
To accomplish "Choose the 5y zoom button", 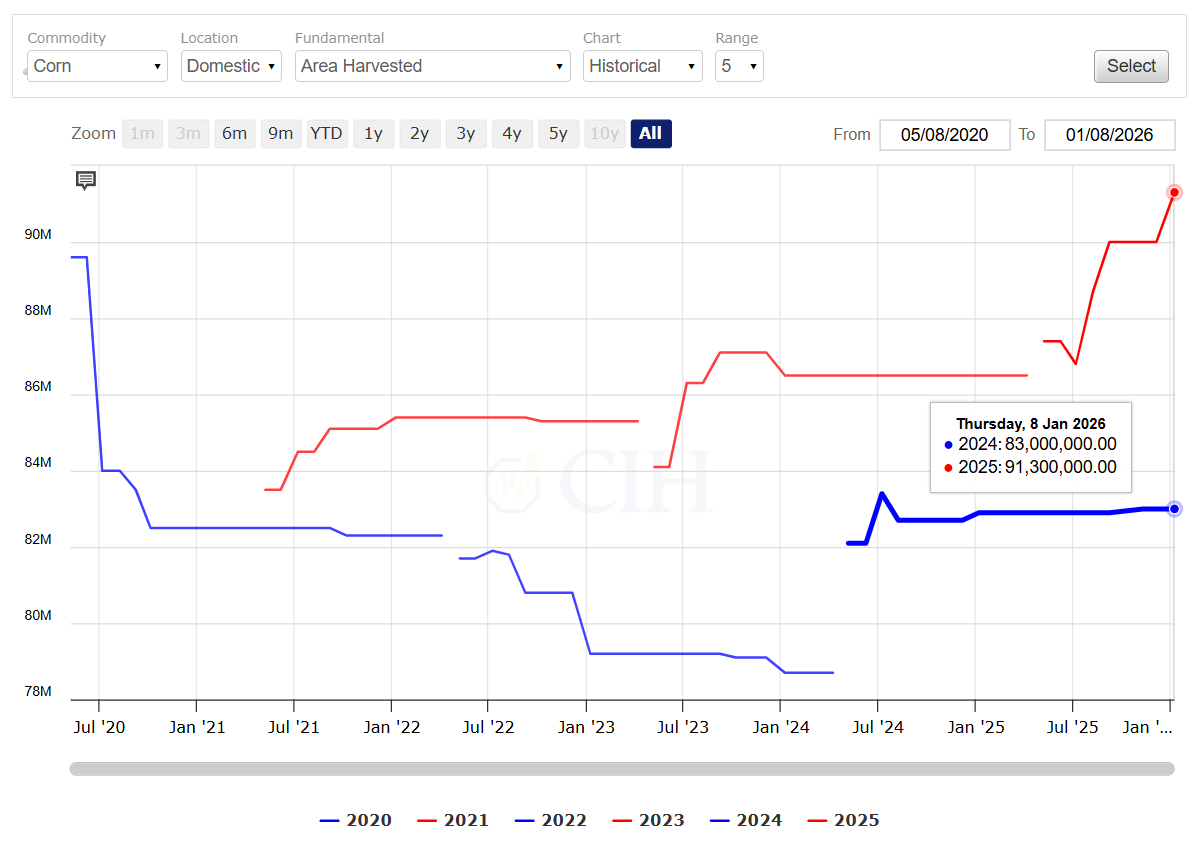I will click(x=558, y=134).
